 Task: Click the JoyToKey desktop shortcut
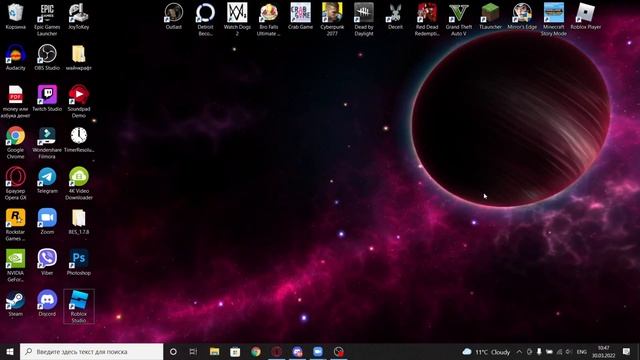click(x=78, y=16)
